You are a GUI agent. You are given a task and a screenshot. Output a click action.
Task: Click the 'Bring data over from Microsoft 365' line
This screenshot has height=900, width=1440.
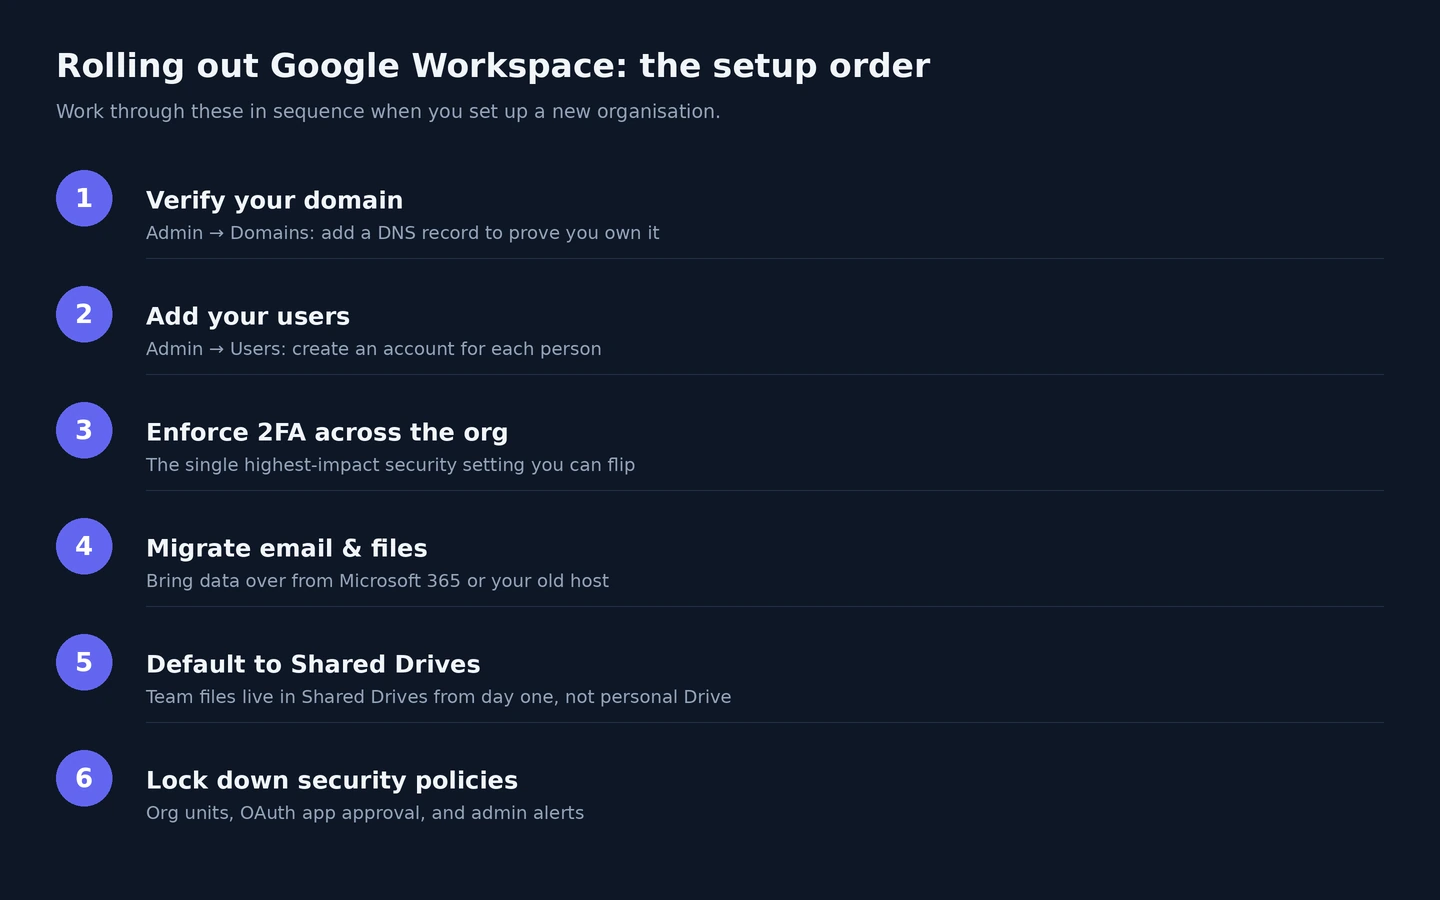point(377,581)
